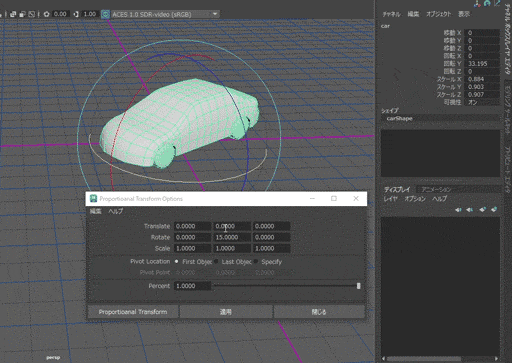This screenshot has height=363, width=512.
Task: Click スケール Y value 0.903
Action: [482, 87]
